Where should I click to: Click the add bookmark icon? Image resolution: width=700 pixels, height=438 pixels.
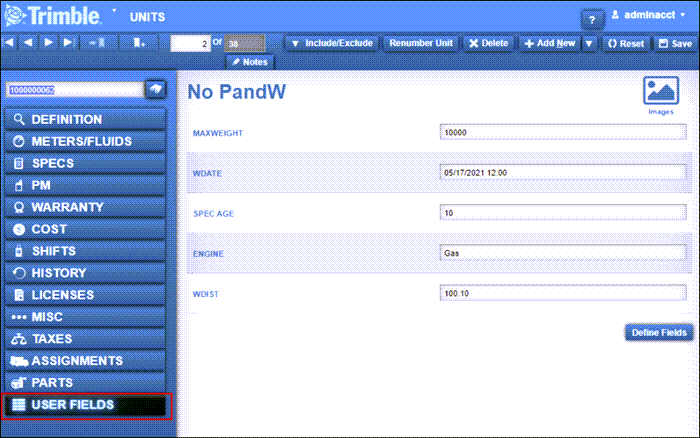139,43
